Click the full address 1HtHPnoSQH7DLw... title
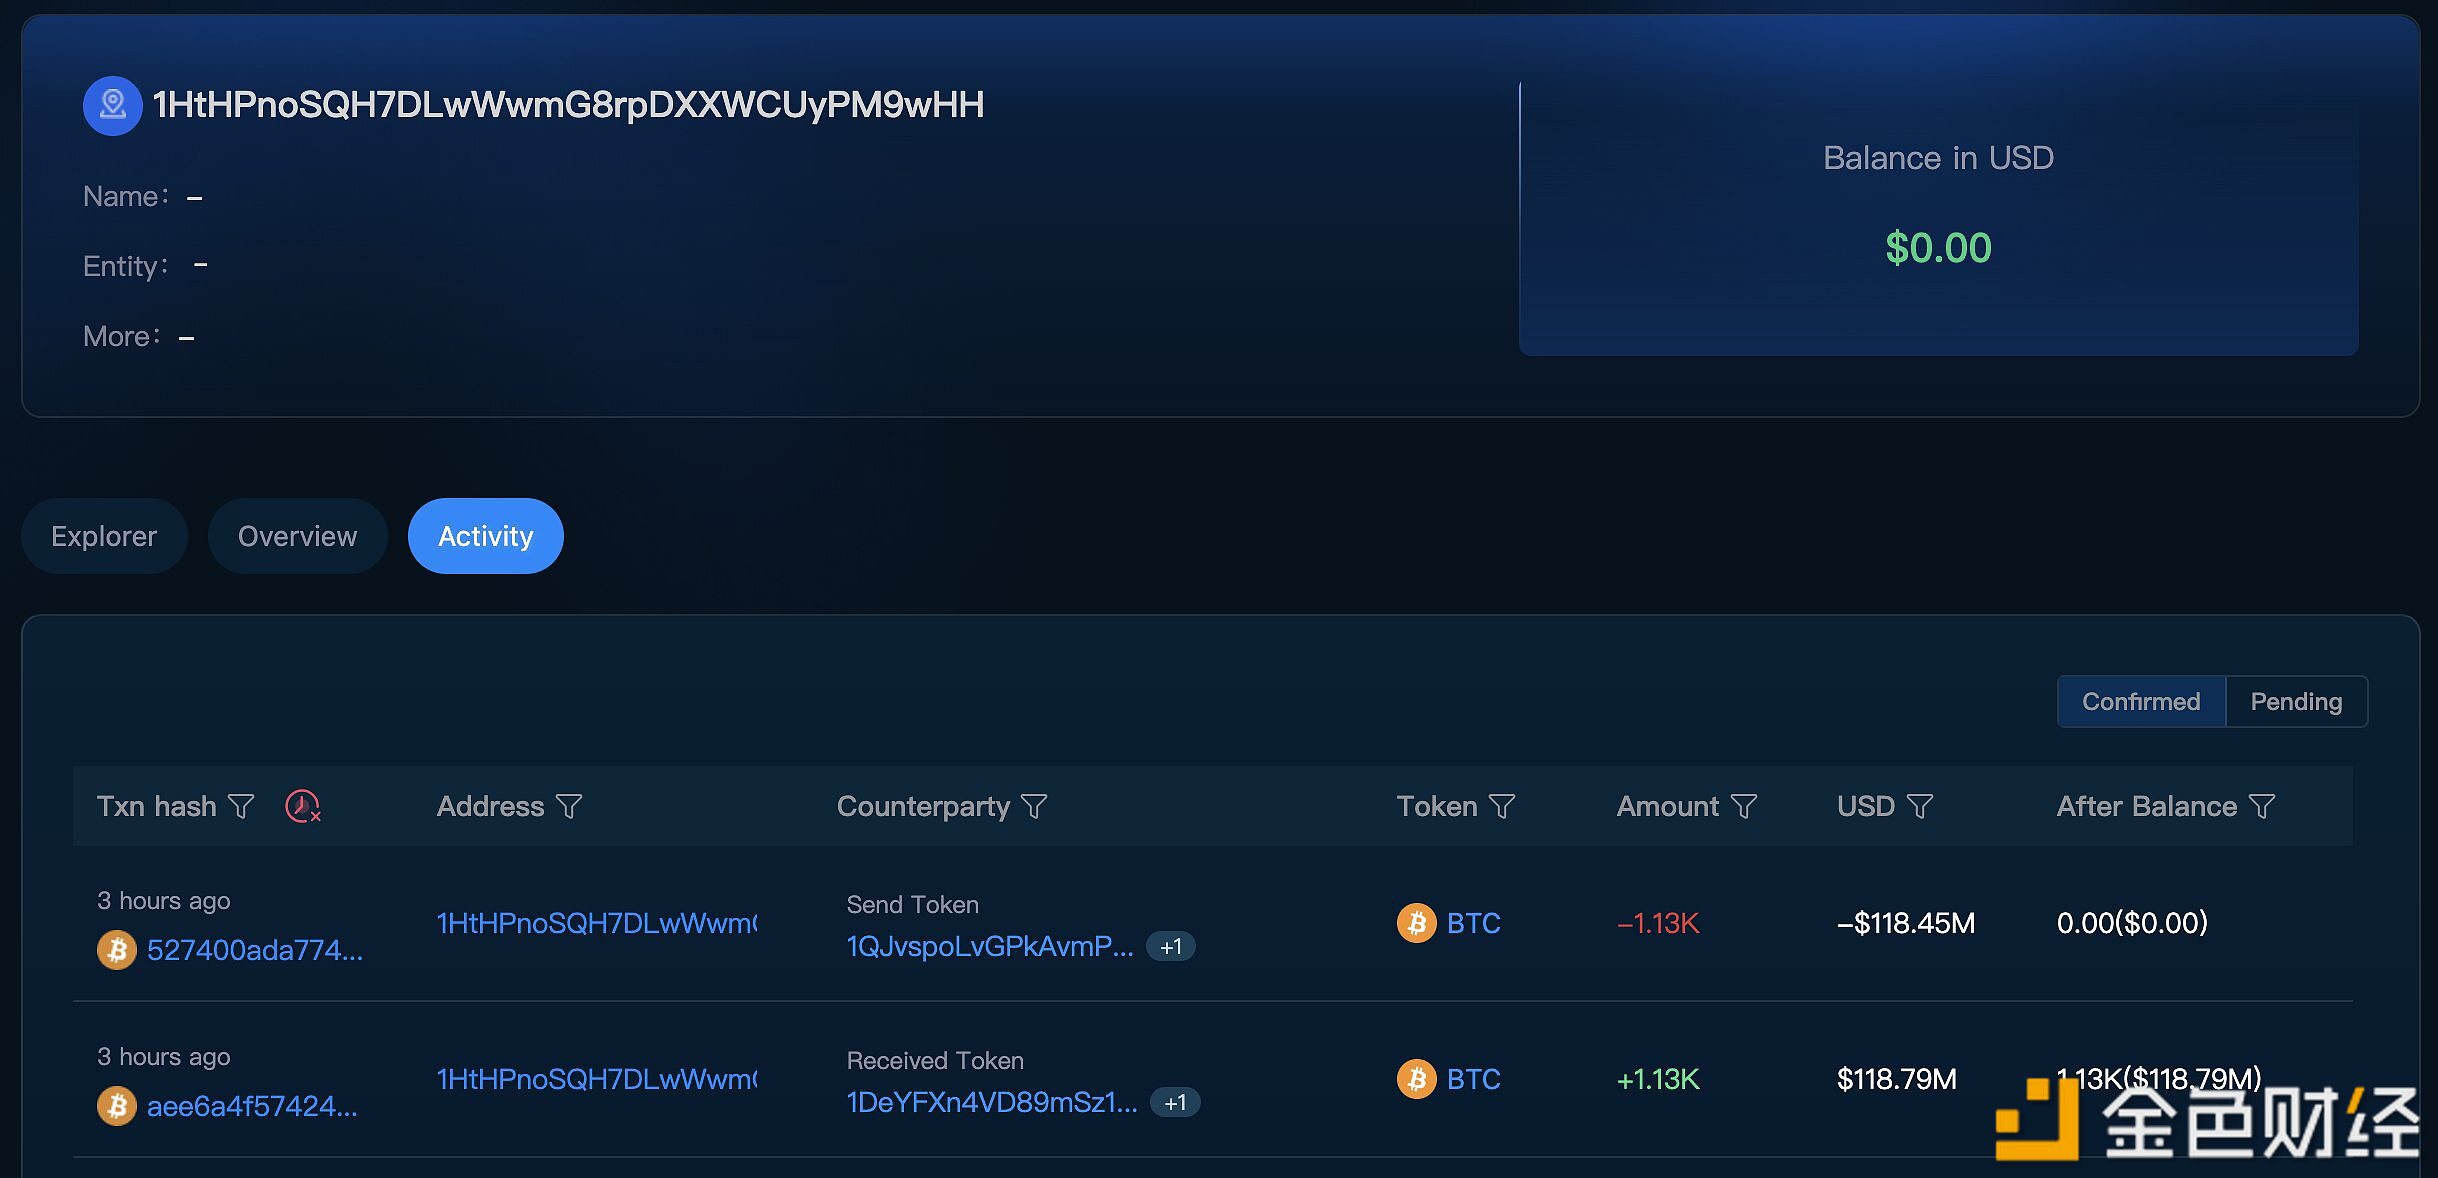This screenshot has height=1178, width=2438. coord(568,105)
